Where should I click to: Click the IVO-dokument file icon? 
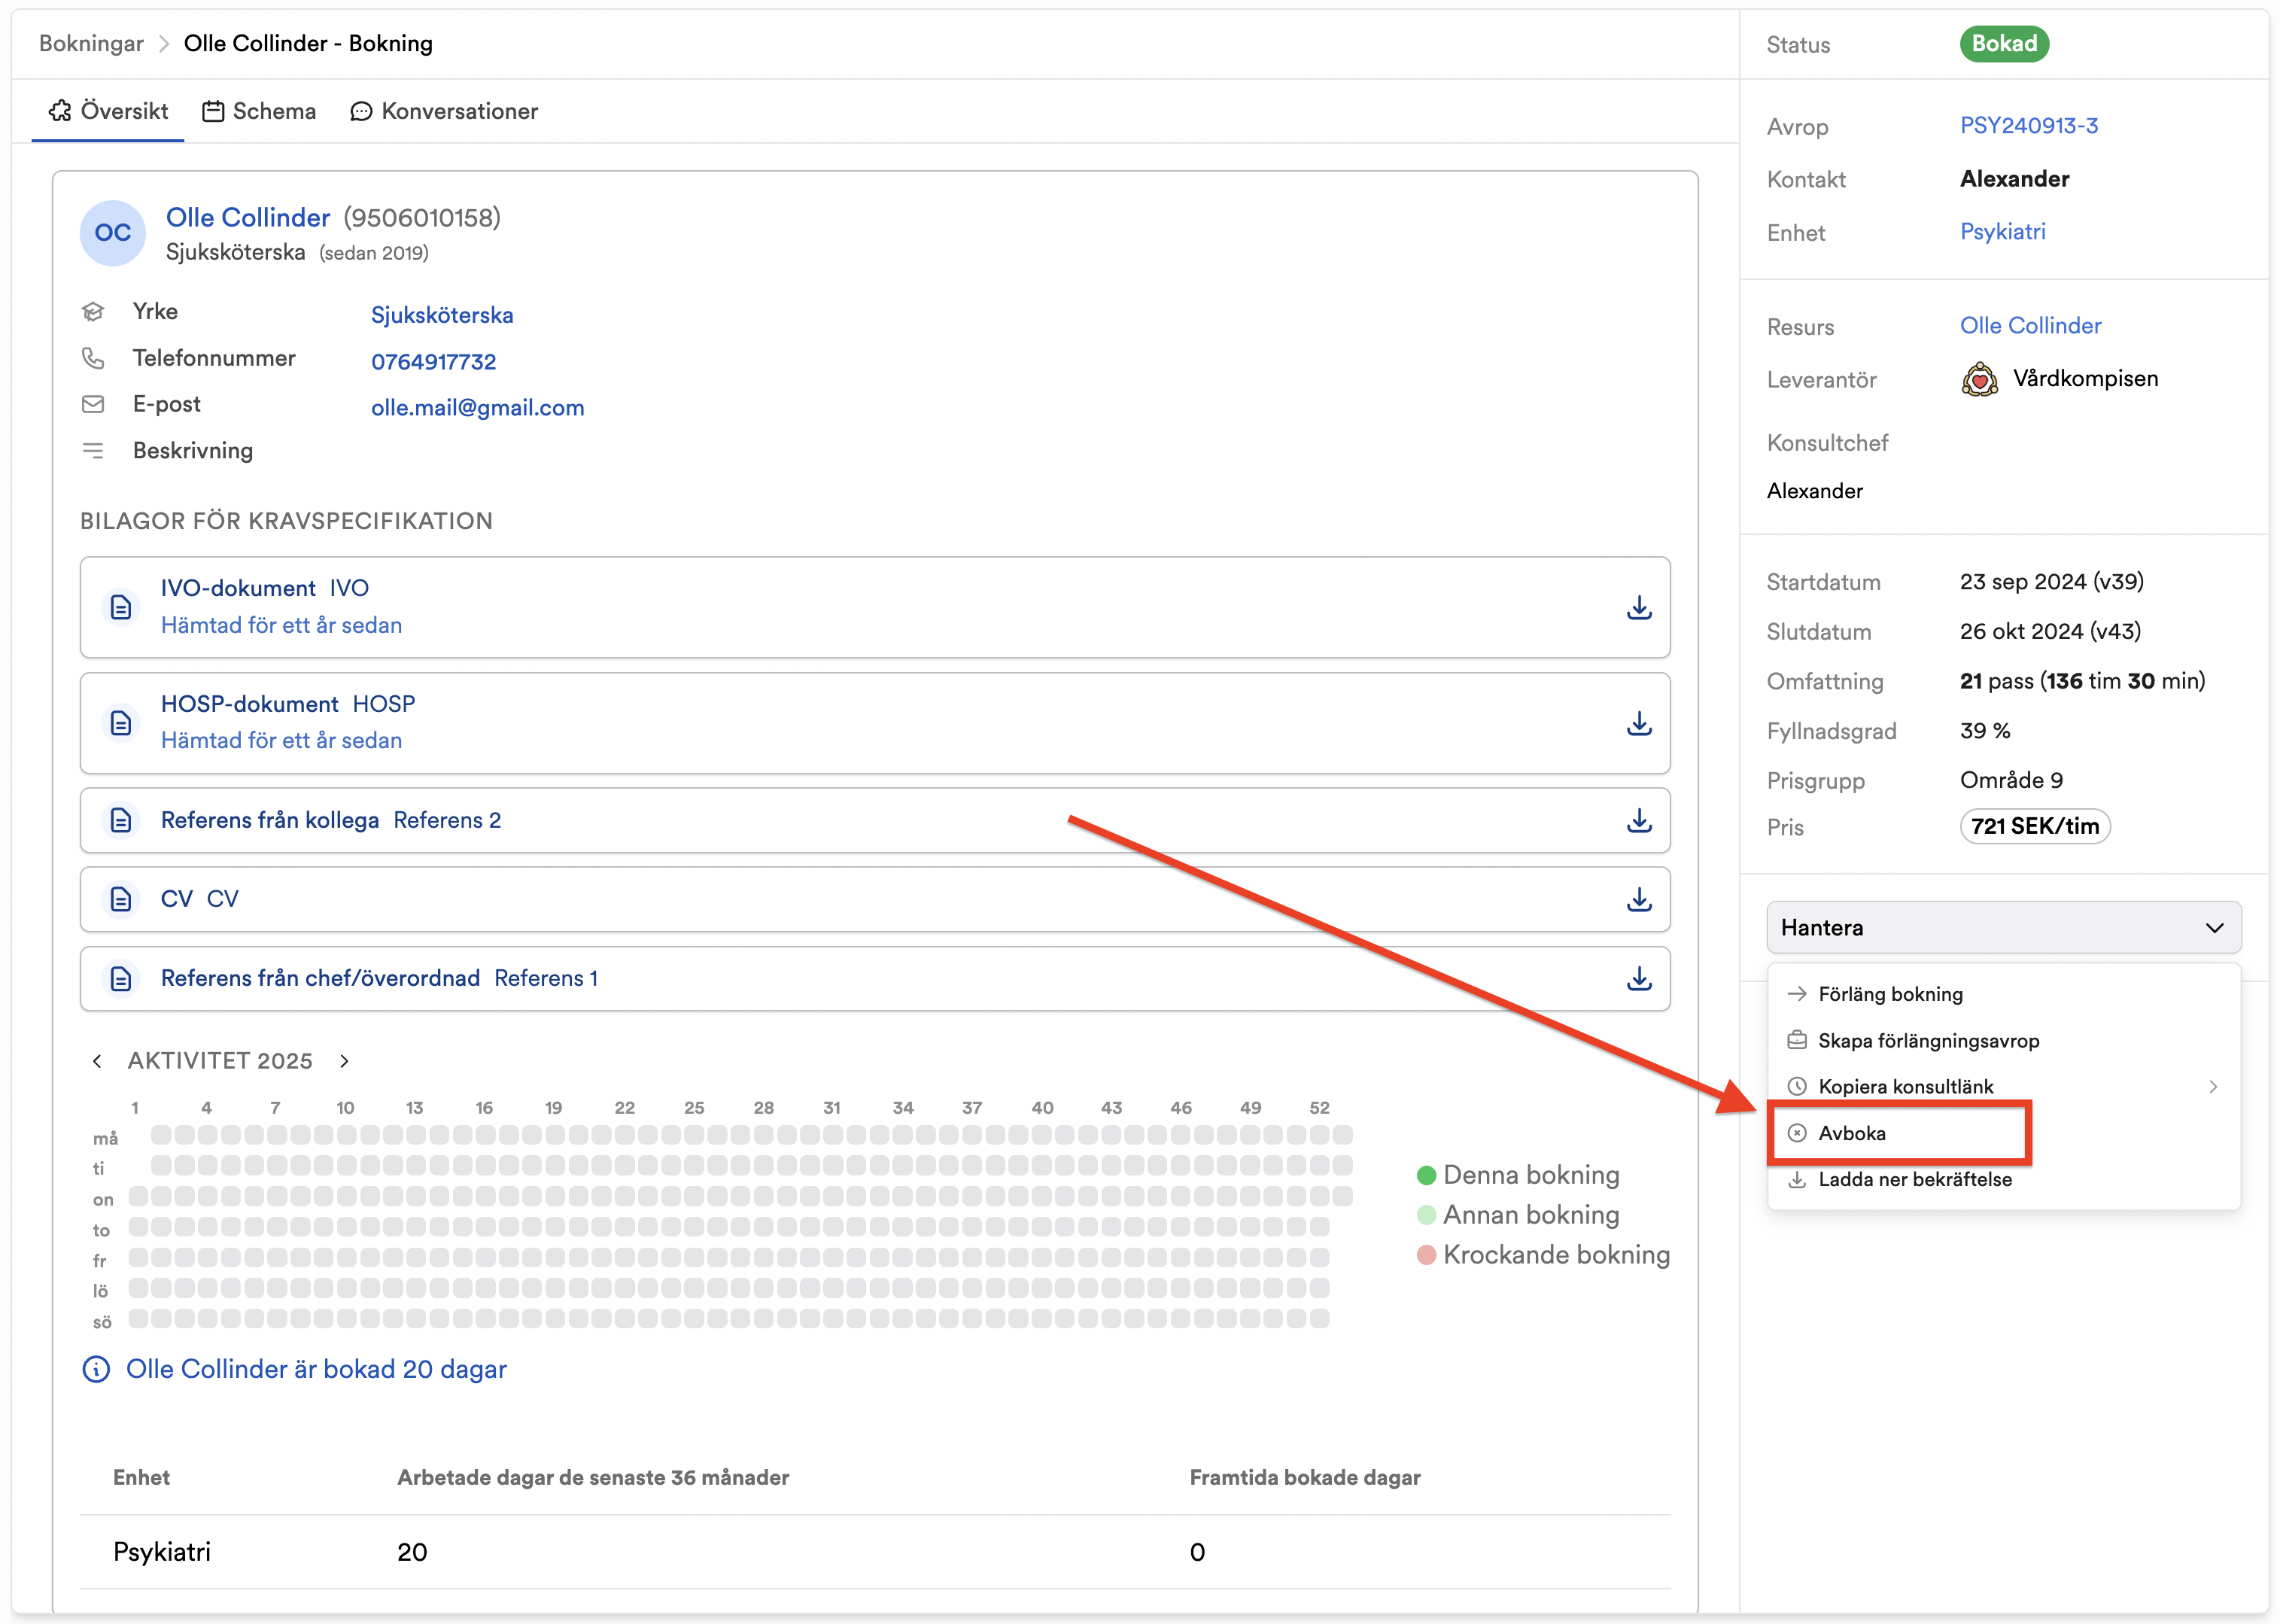click(x=121, y=607)
